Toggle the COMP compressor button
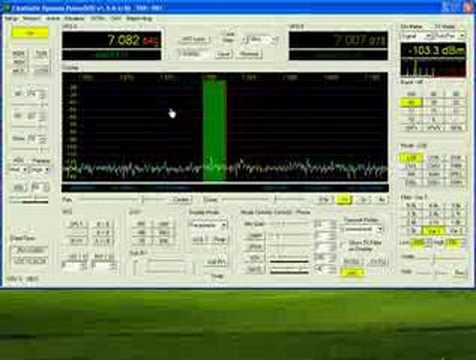 tap(254, 236)
